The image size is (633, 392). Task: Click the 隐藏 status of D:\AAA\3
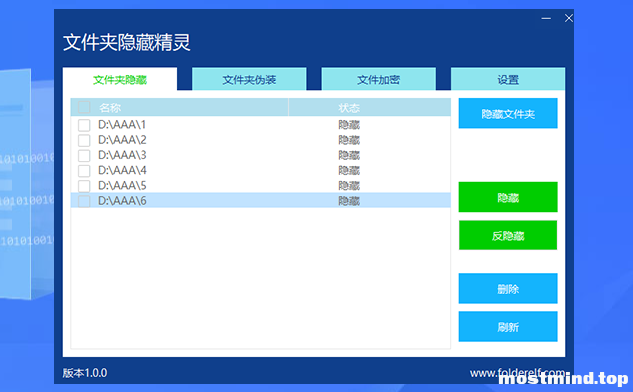click(x=349, y=155)
